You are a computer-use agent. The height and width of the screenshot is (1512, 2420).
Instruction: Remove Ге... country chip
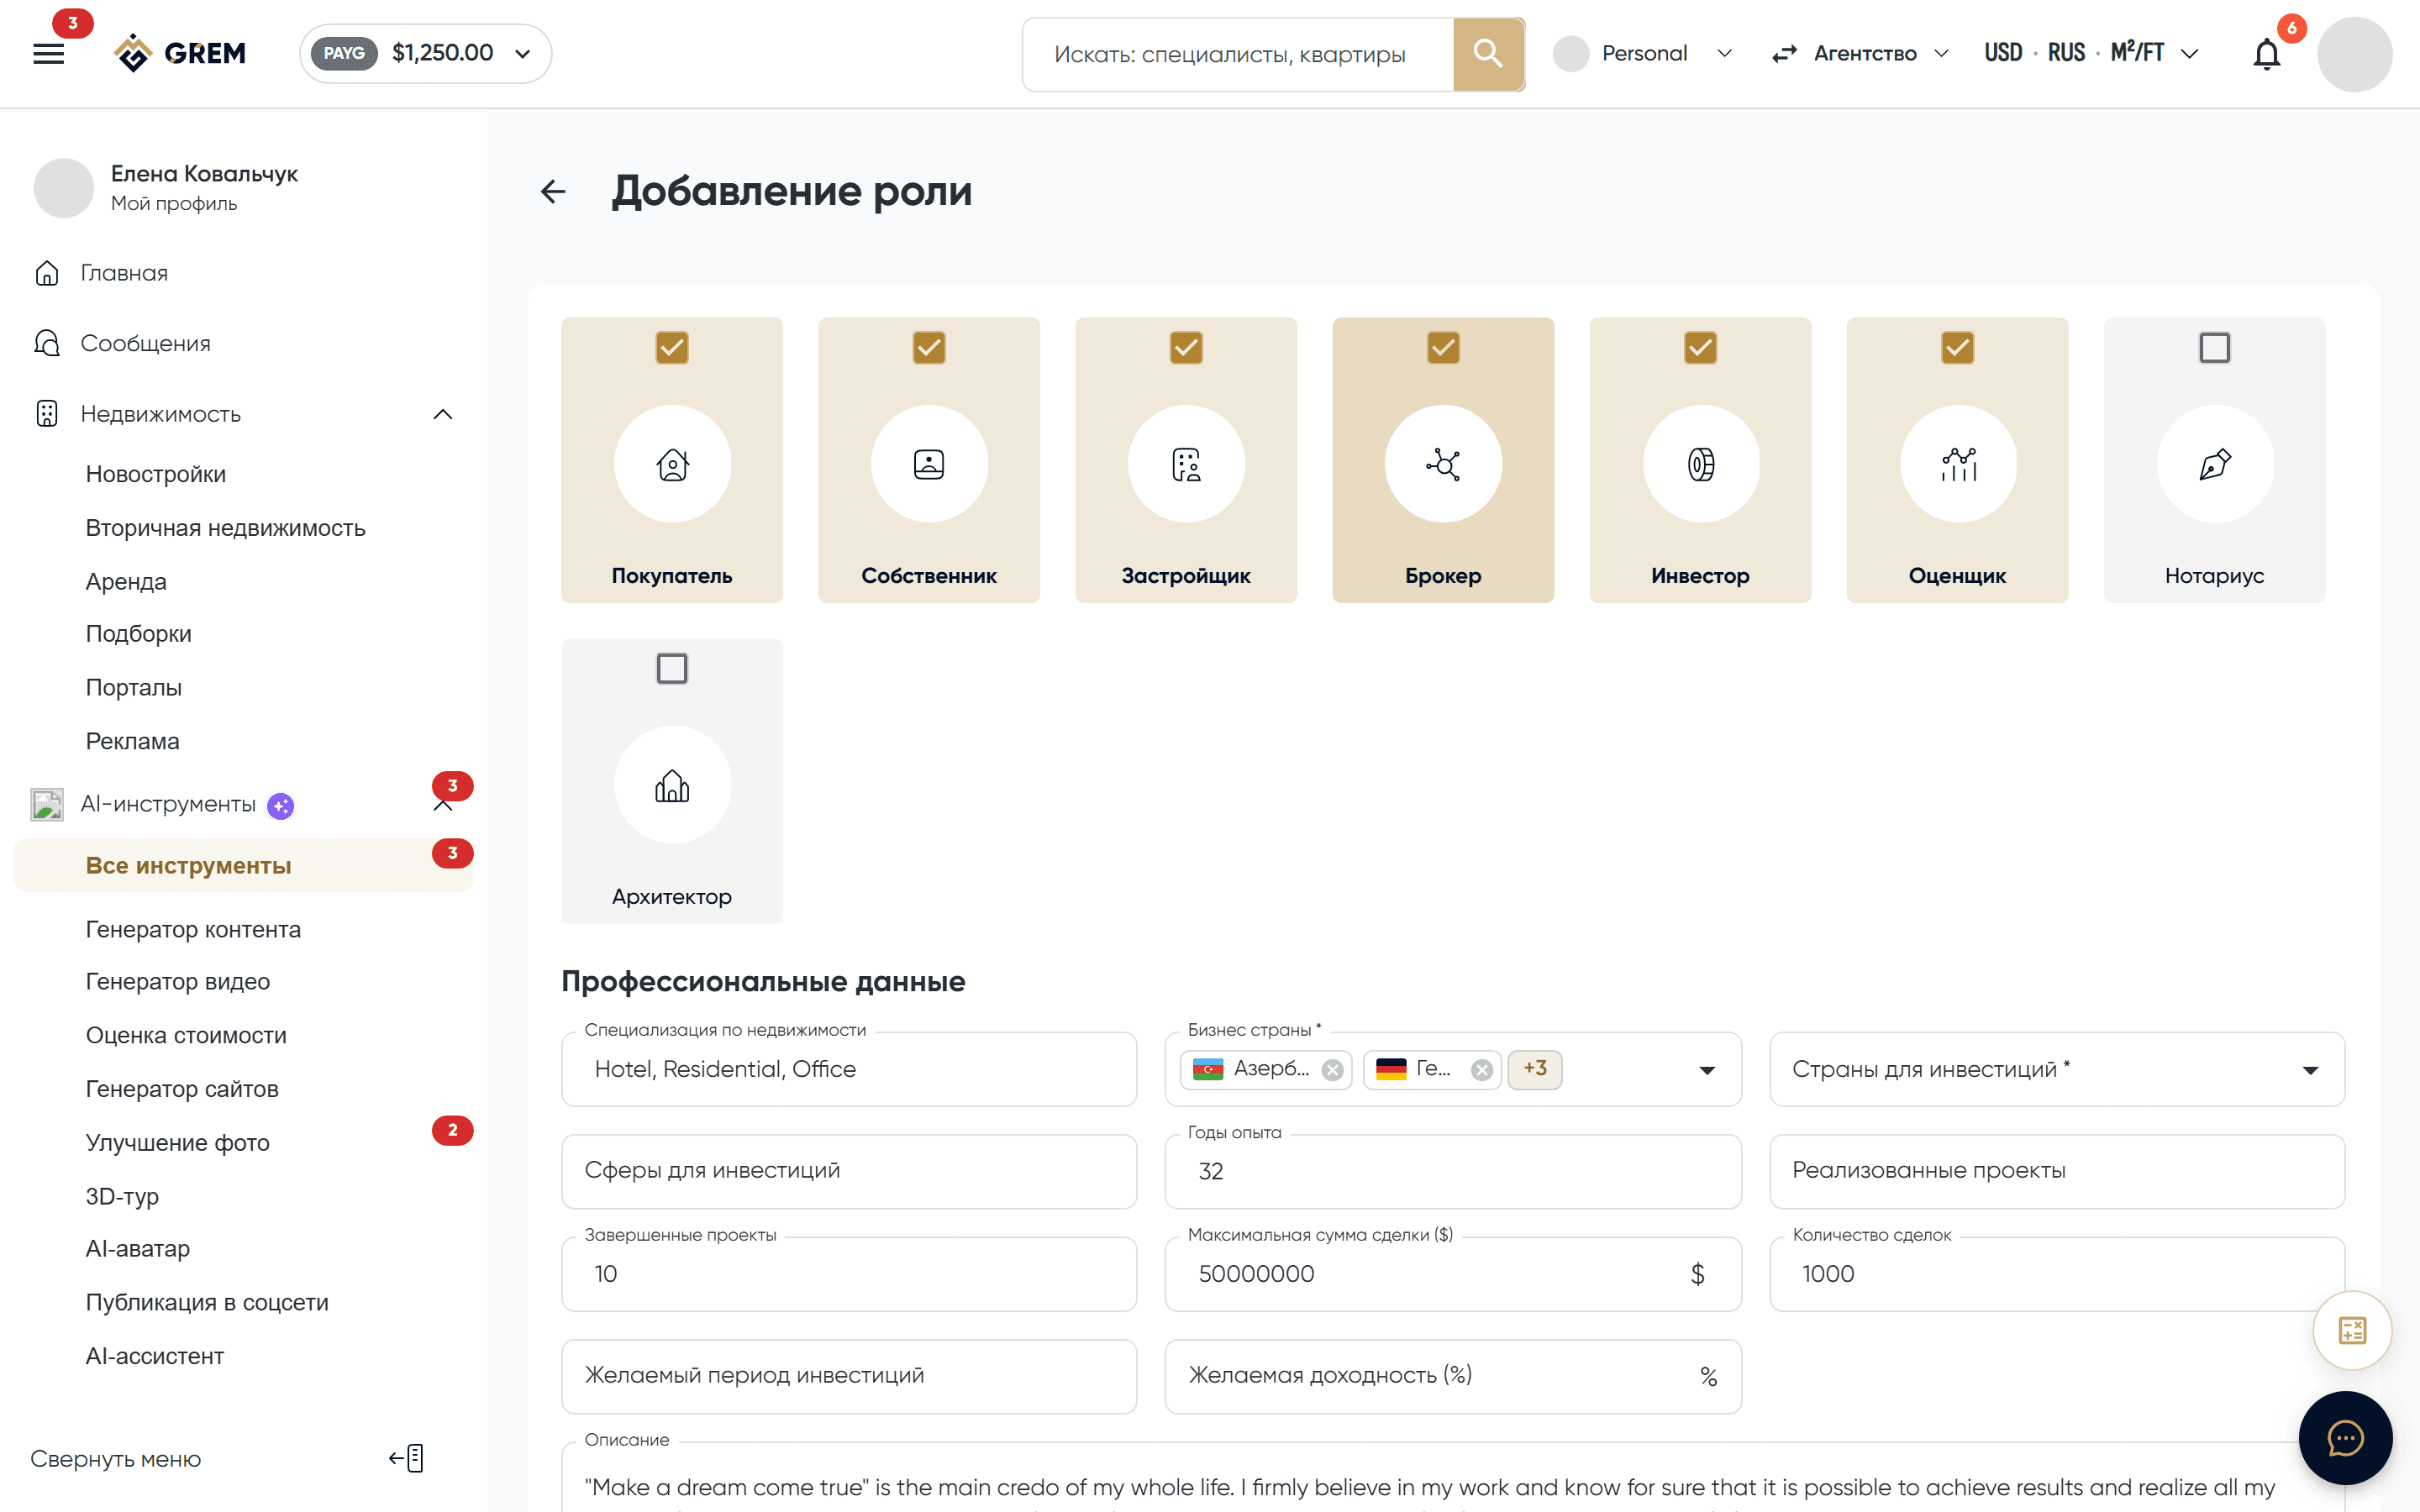pyautogui.click(x=1482, y=1070)
